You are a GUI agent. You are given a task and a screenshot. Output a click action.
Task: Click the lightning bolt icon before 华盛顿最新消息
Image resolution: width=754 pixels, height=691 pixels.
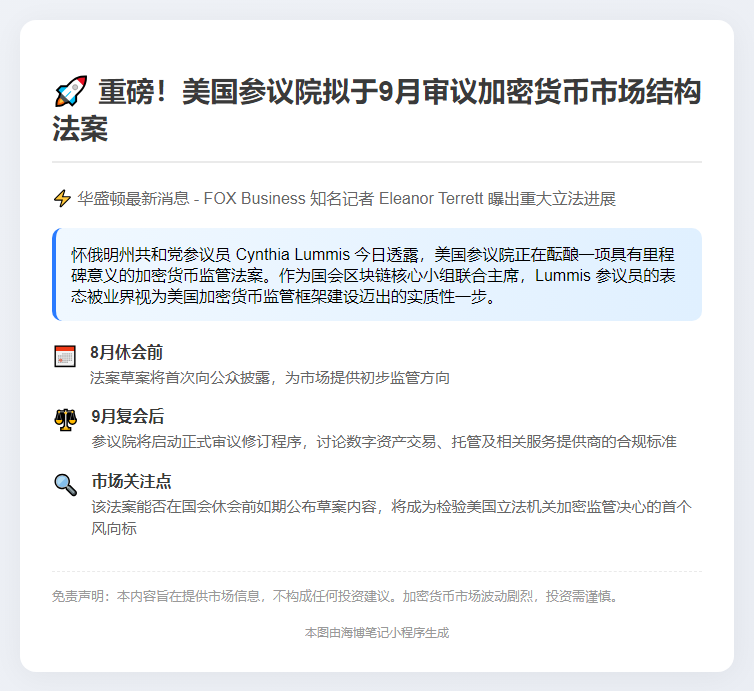62,198
